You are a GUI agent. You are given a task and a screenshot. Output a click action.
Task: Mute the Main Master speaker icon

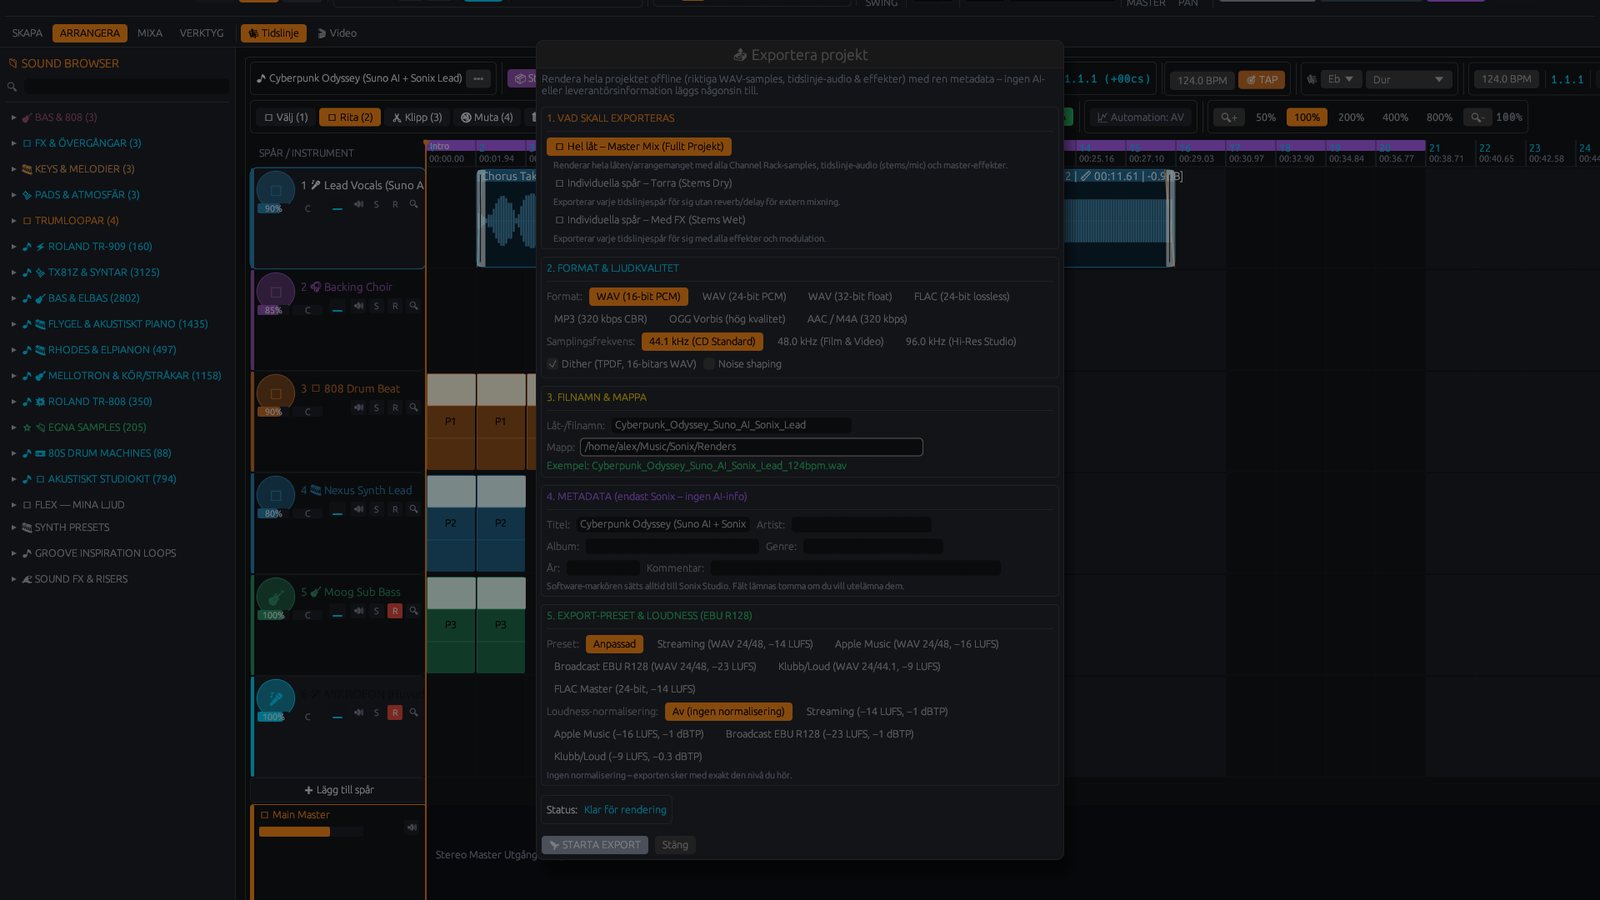point(411,827)
